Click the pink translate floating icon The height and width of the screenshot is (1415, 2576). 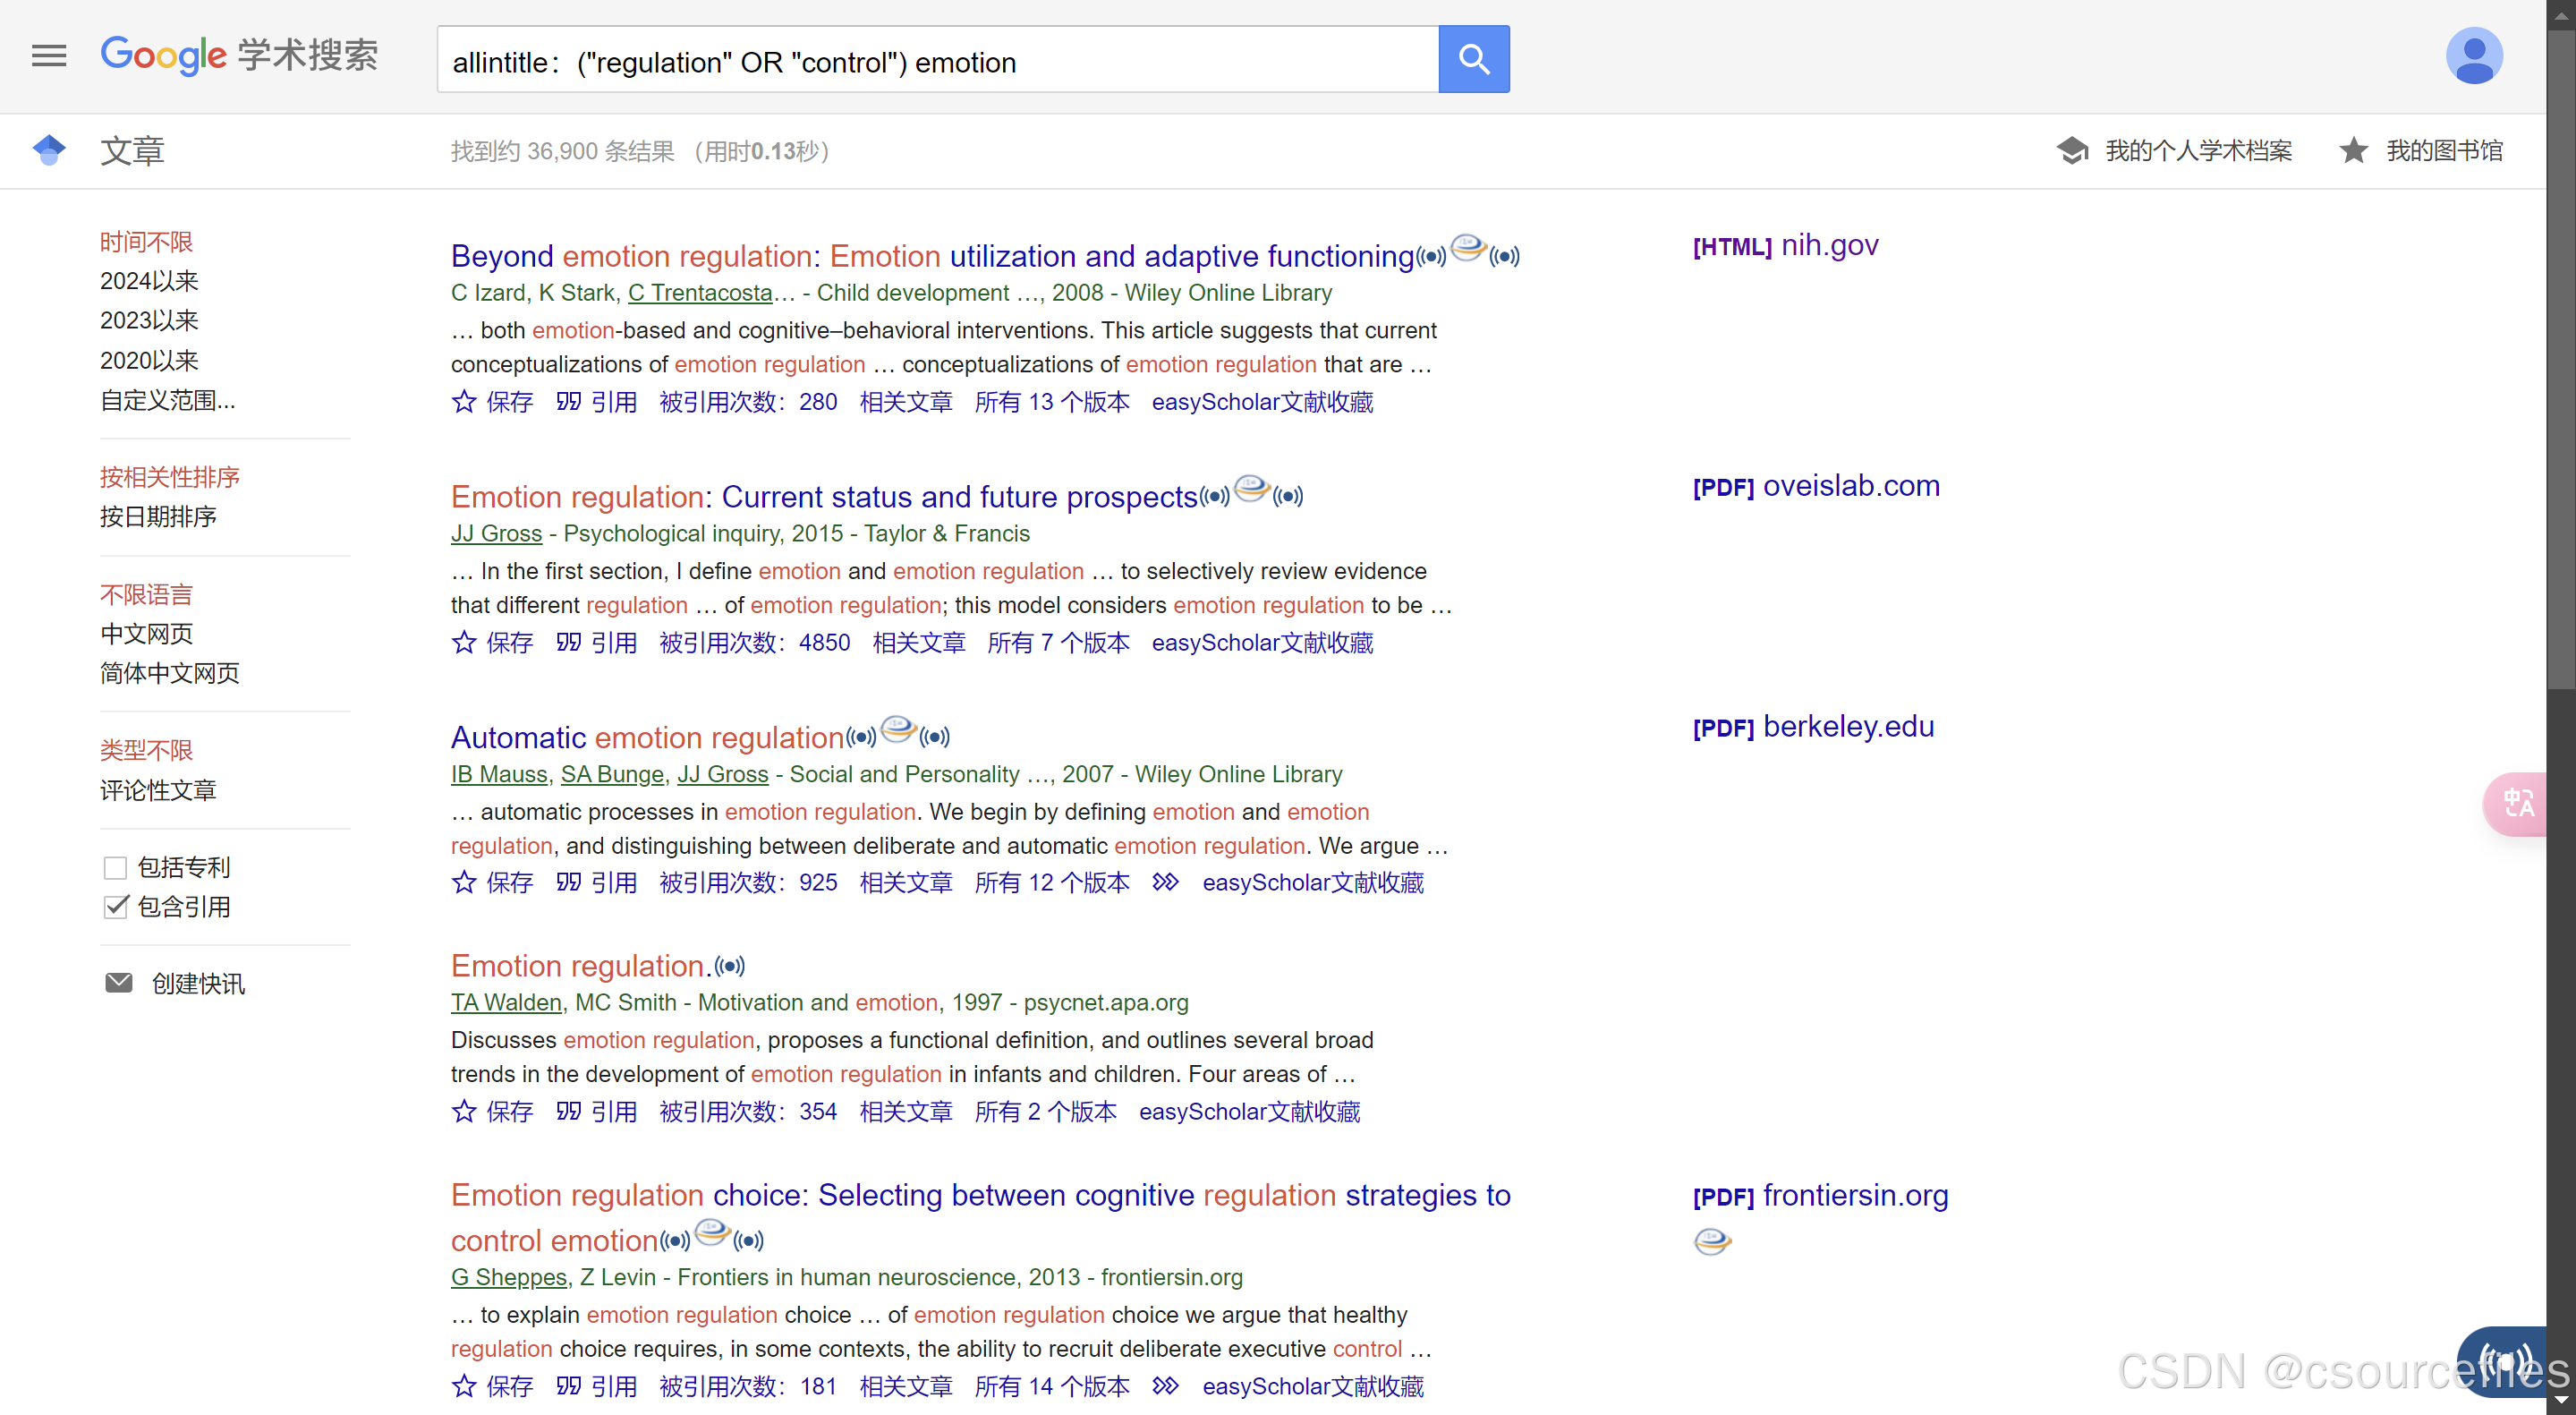click(2517, 803)
